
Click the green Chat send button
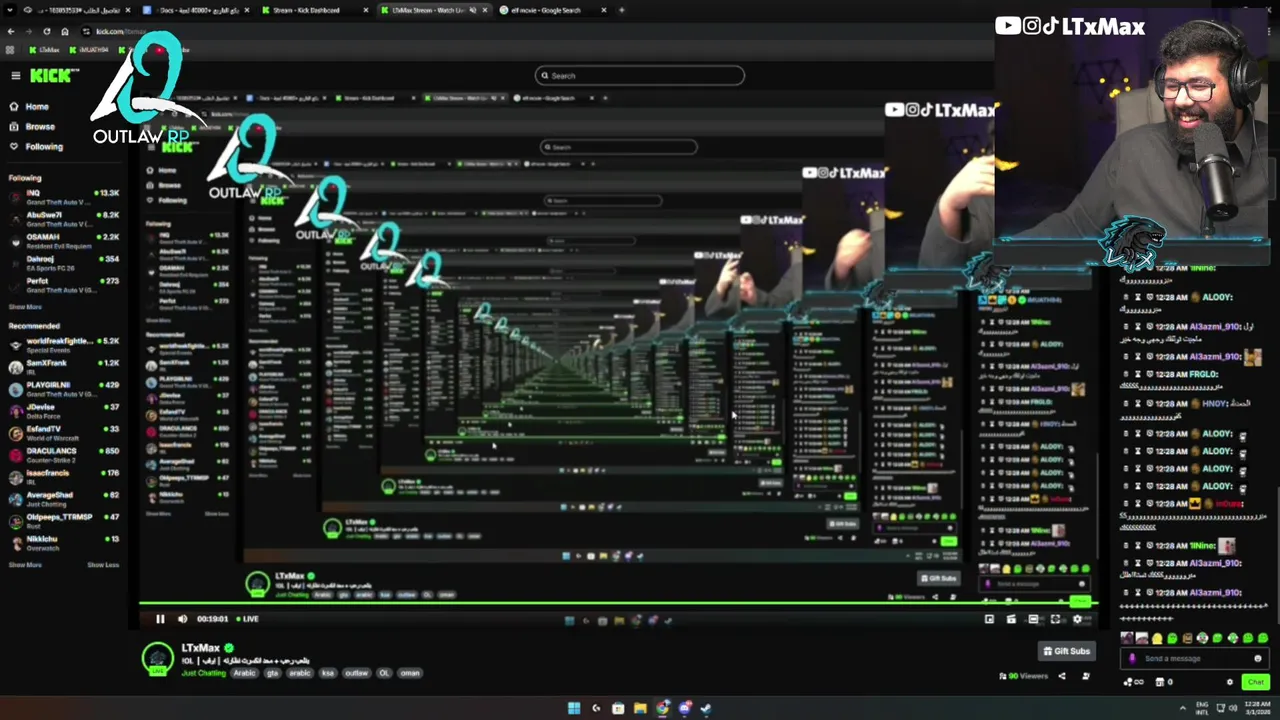click(1255, 682)
